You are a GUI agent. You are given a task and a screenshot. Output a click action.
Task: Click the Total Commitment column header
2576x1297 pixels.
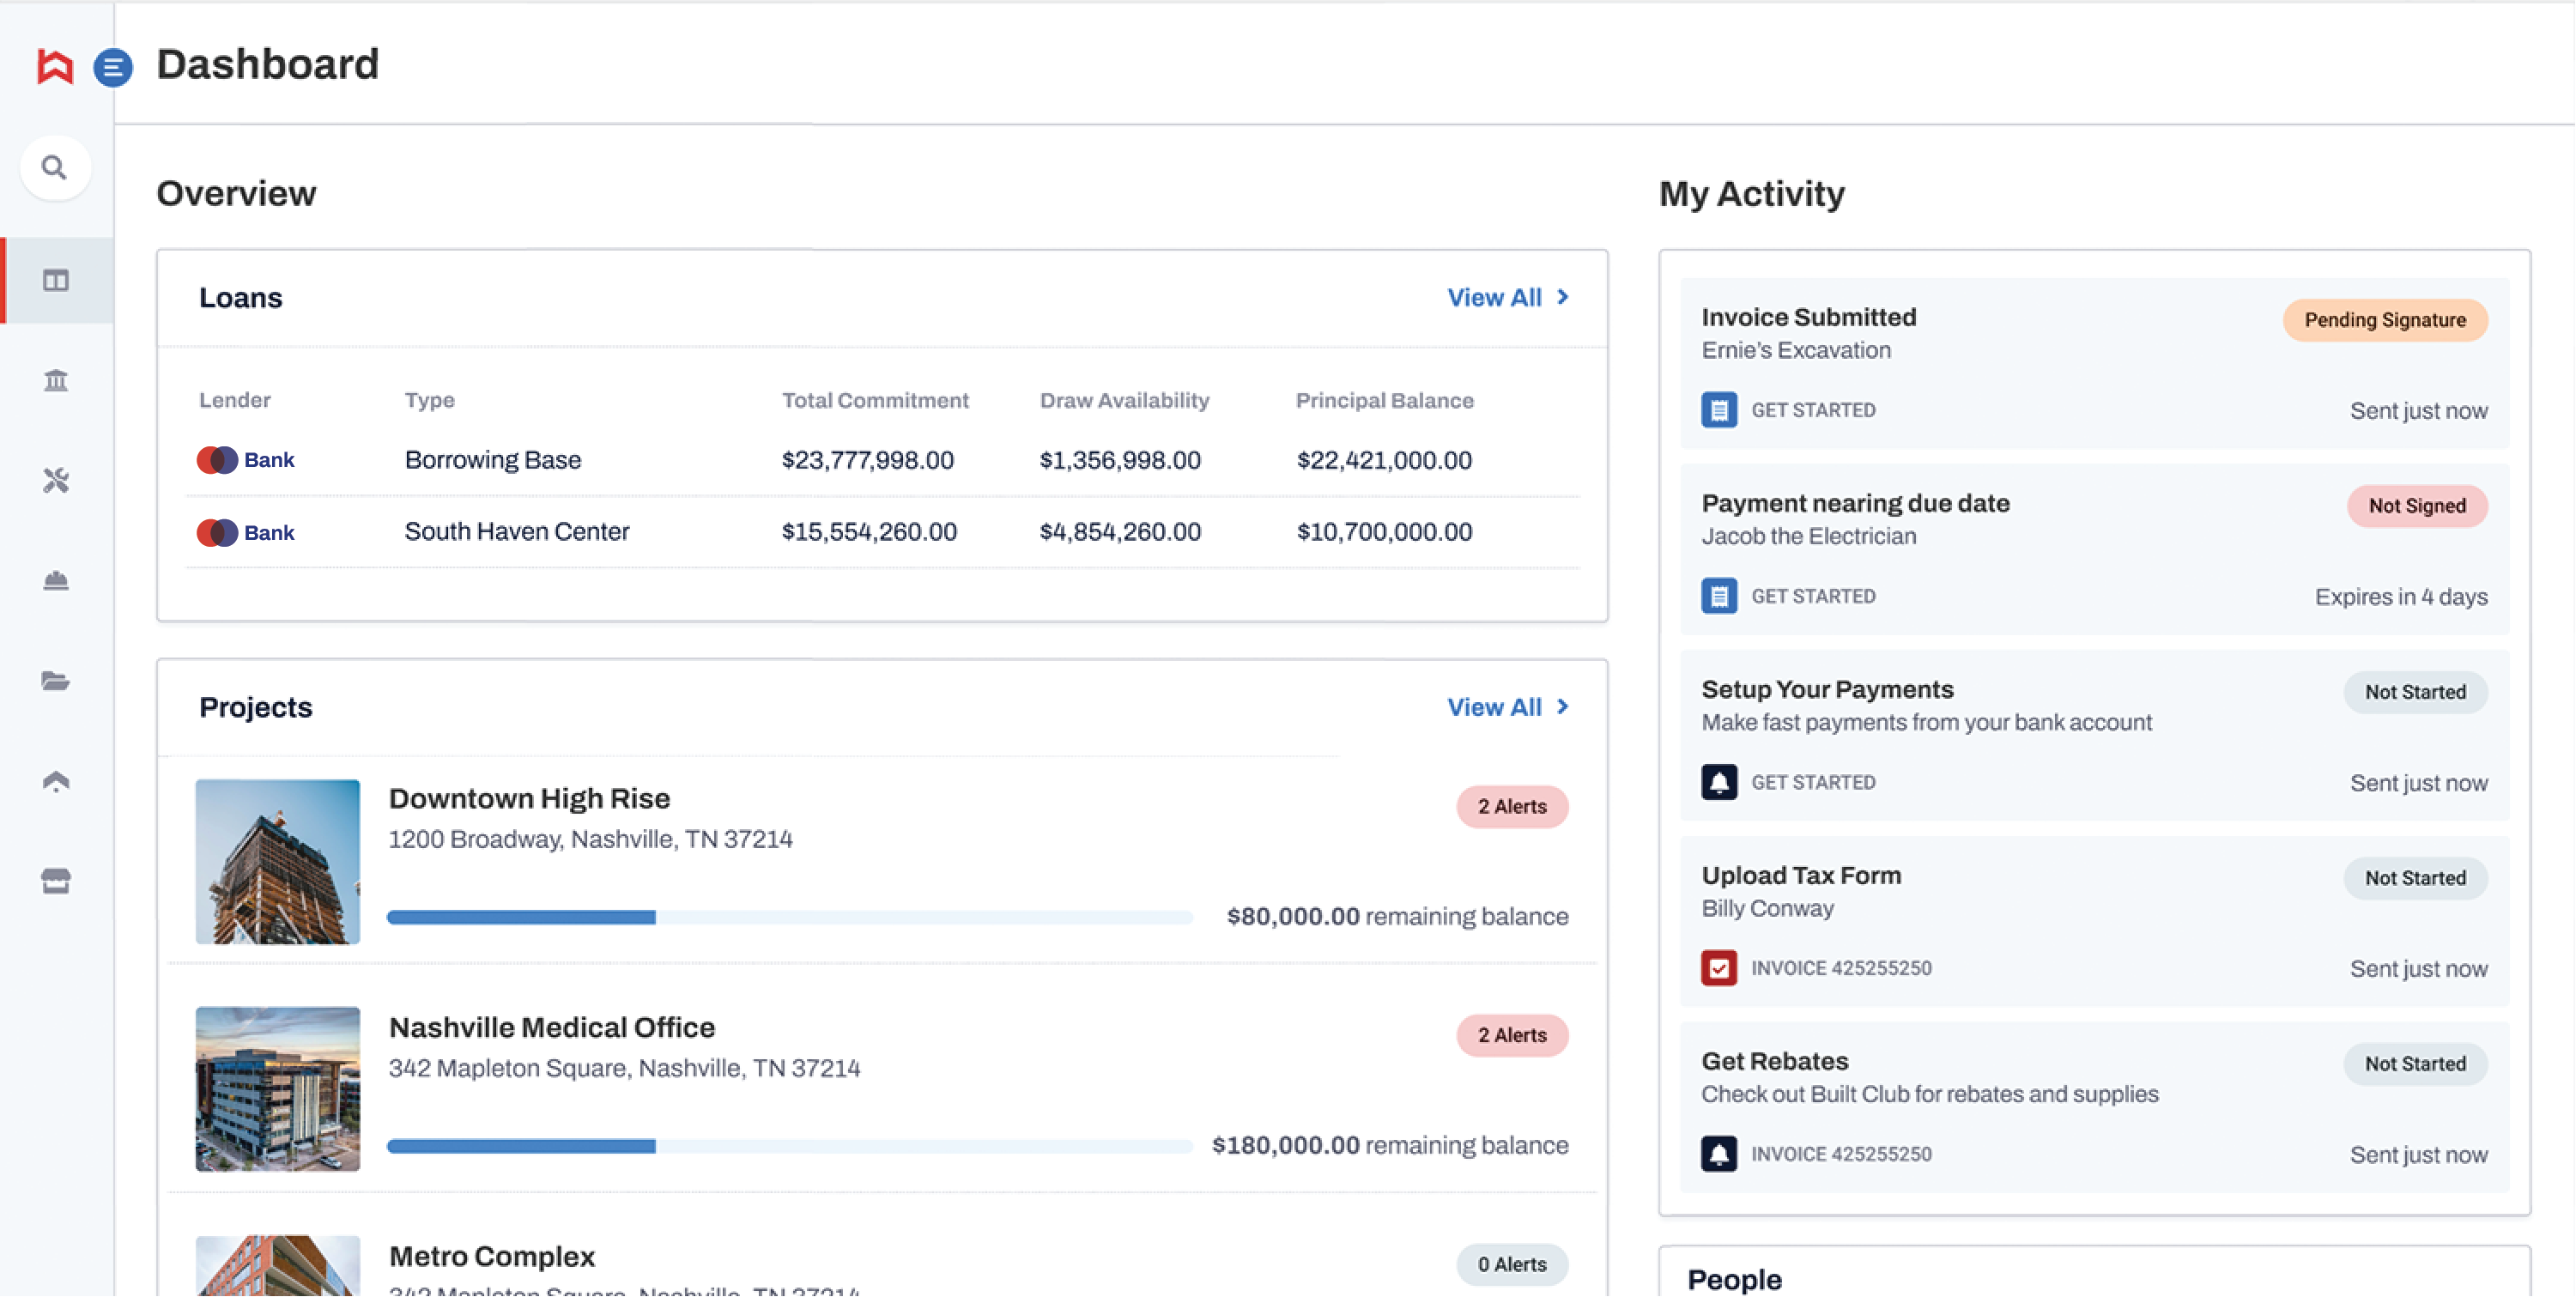pos(875,401)
